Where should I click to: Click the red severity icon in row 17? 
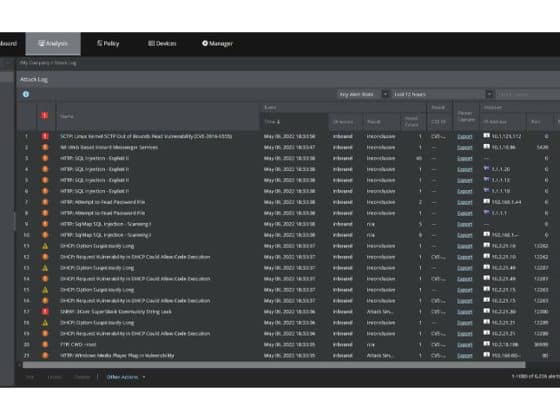tap(45, 312)
